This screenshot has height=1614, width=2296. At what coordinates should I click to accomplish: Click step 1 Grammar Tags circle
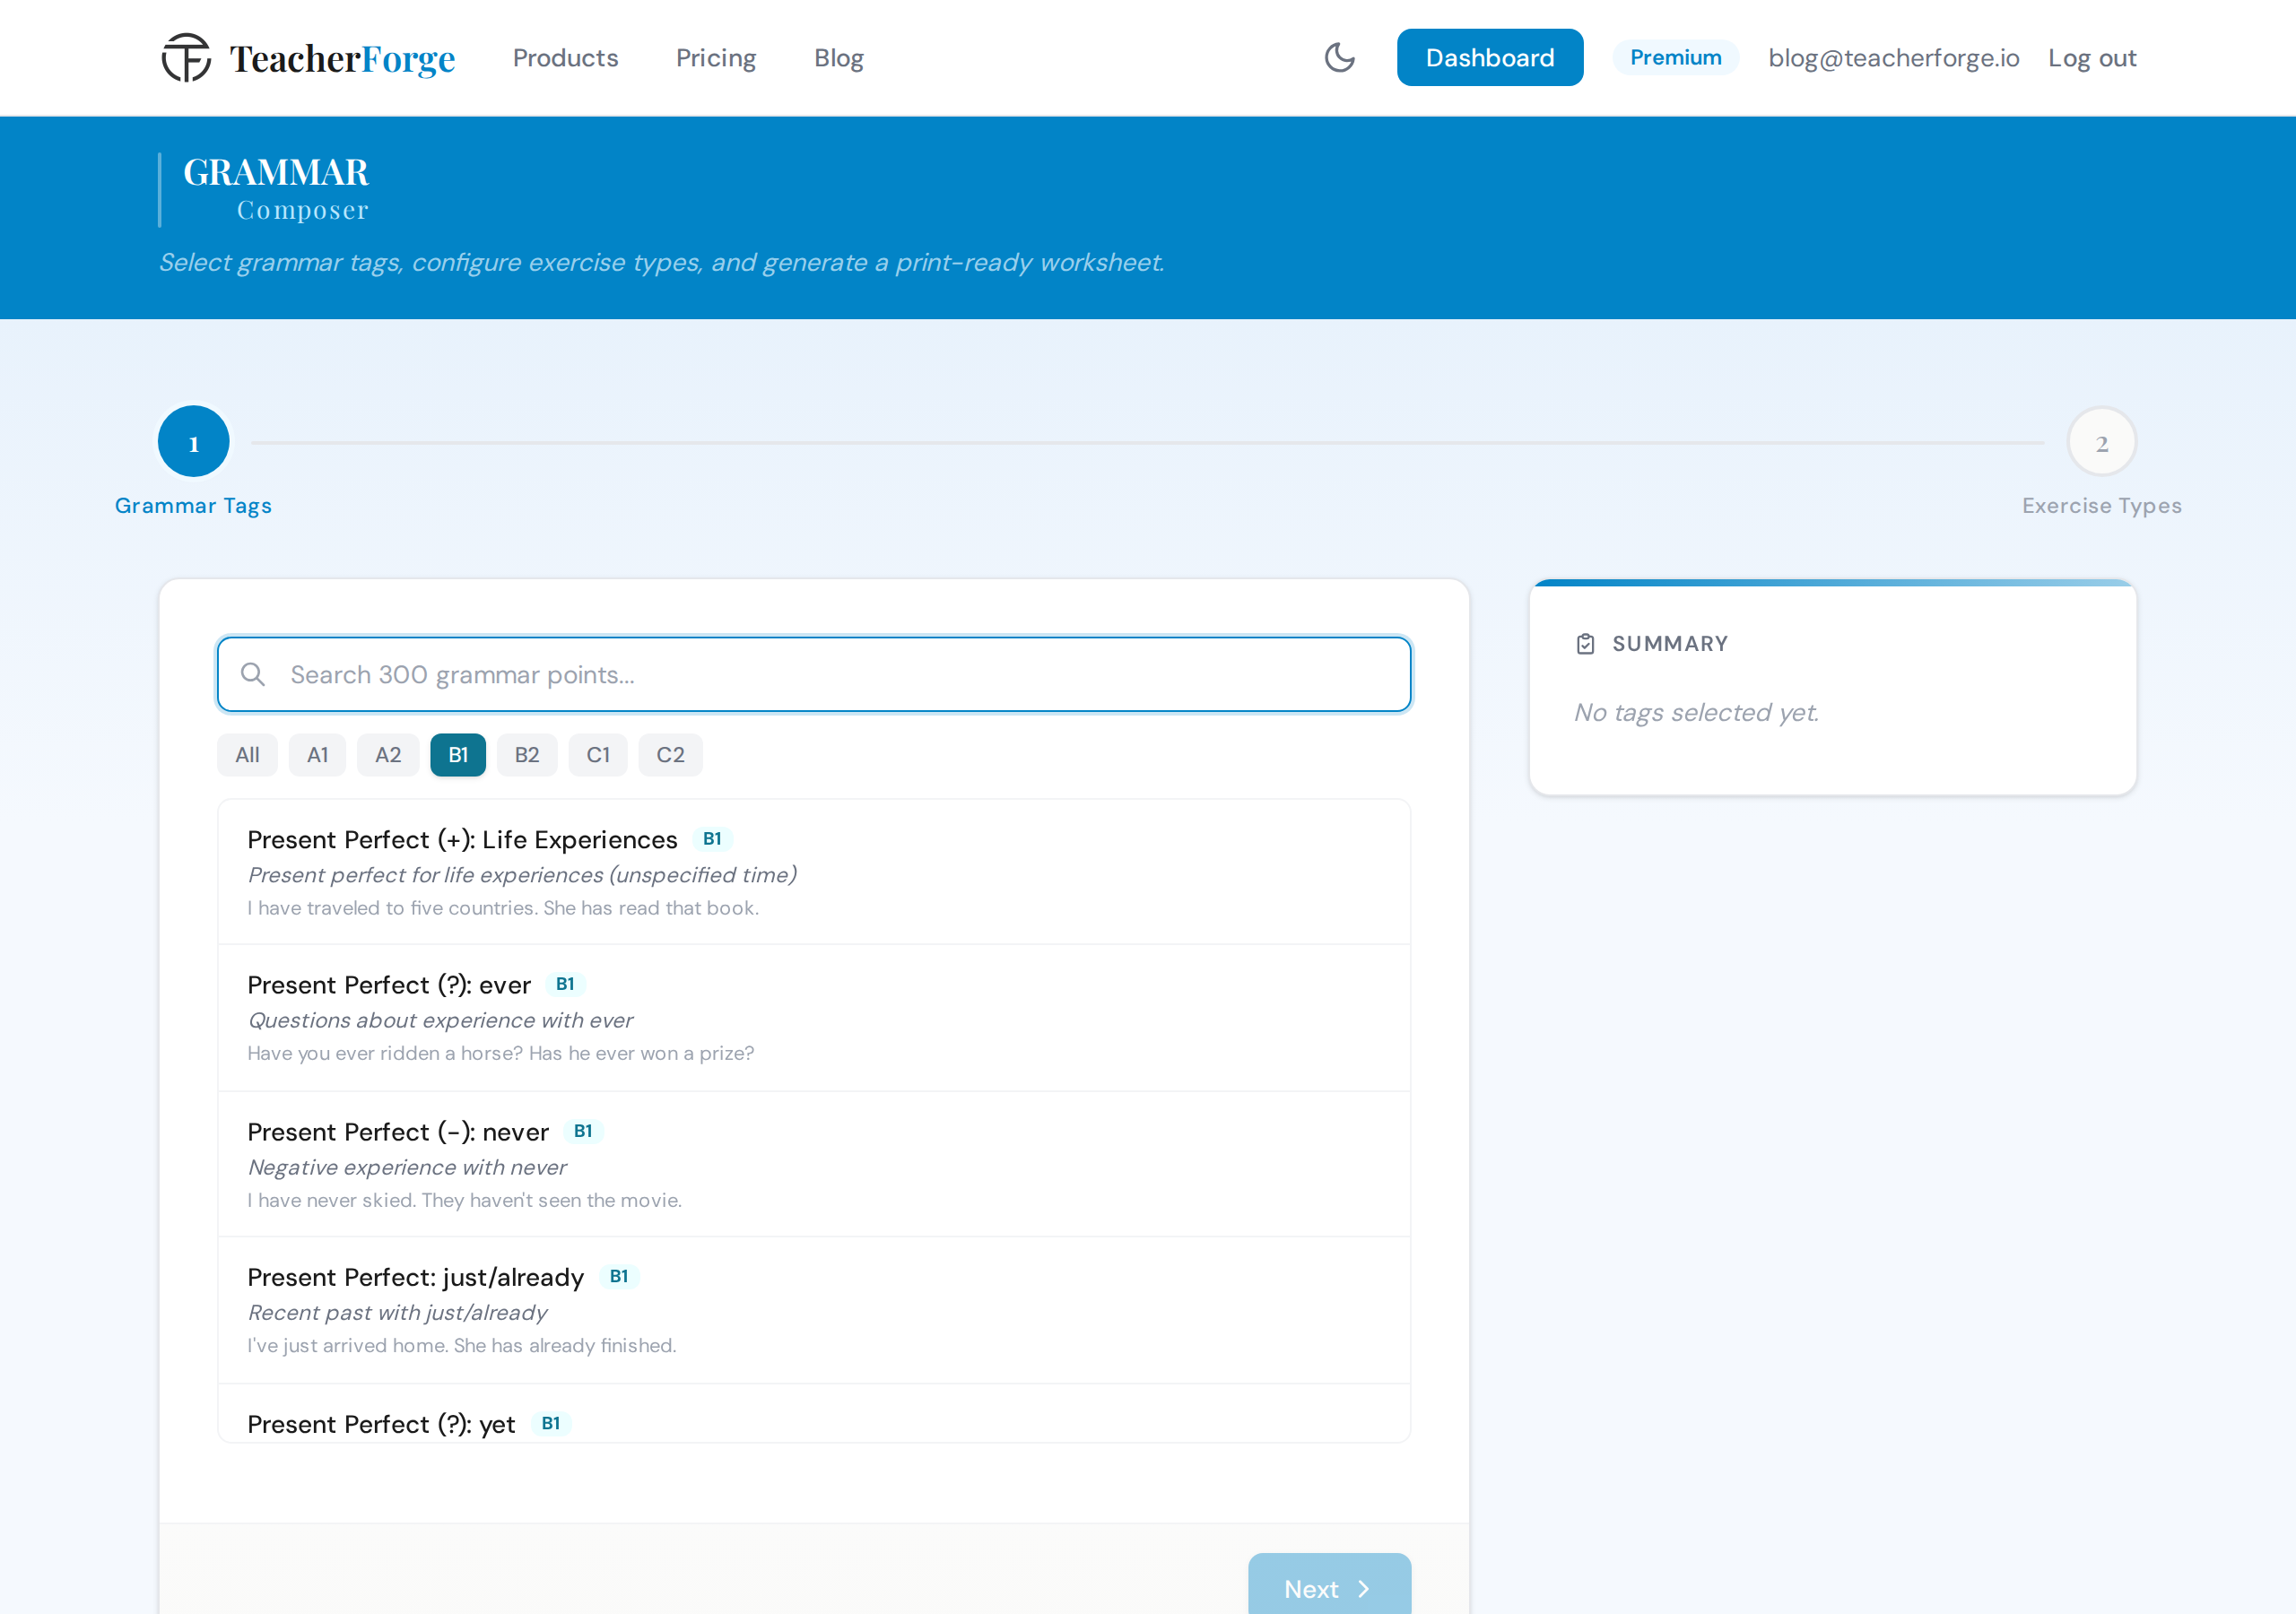pyautogui.click(x=194, y=442)
